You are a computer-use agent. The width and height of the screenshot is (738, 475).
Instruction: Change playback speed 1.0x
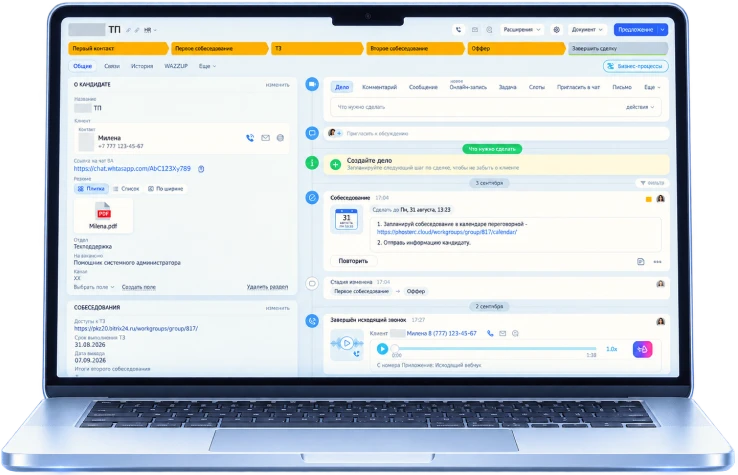(x=611, y=349)
